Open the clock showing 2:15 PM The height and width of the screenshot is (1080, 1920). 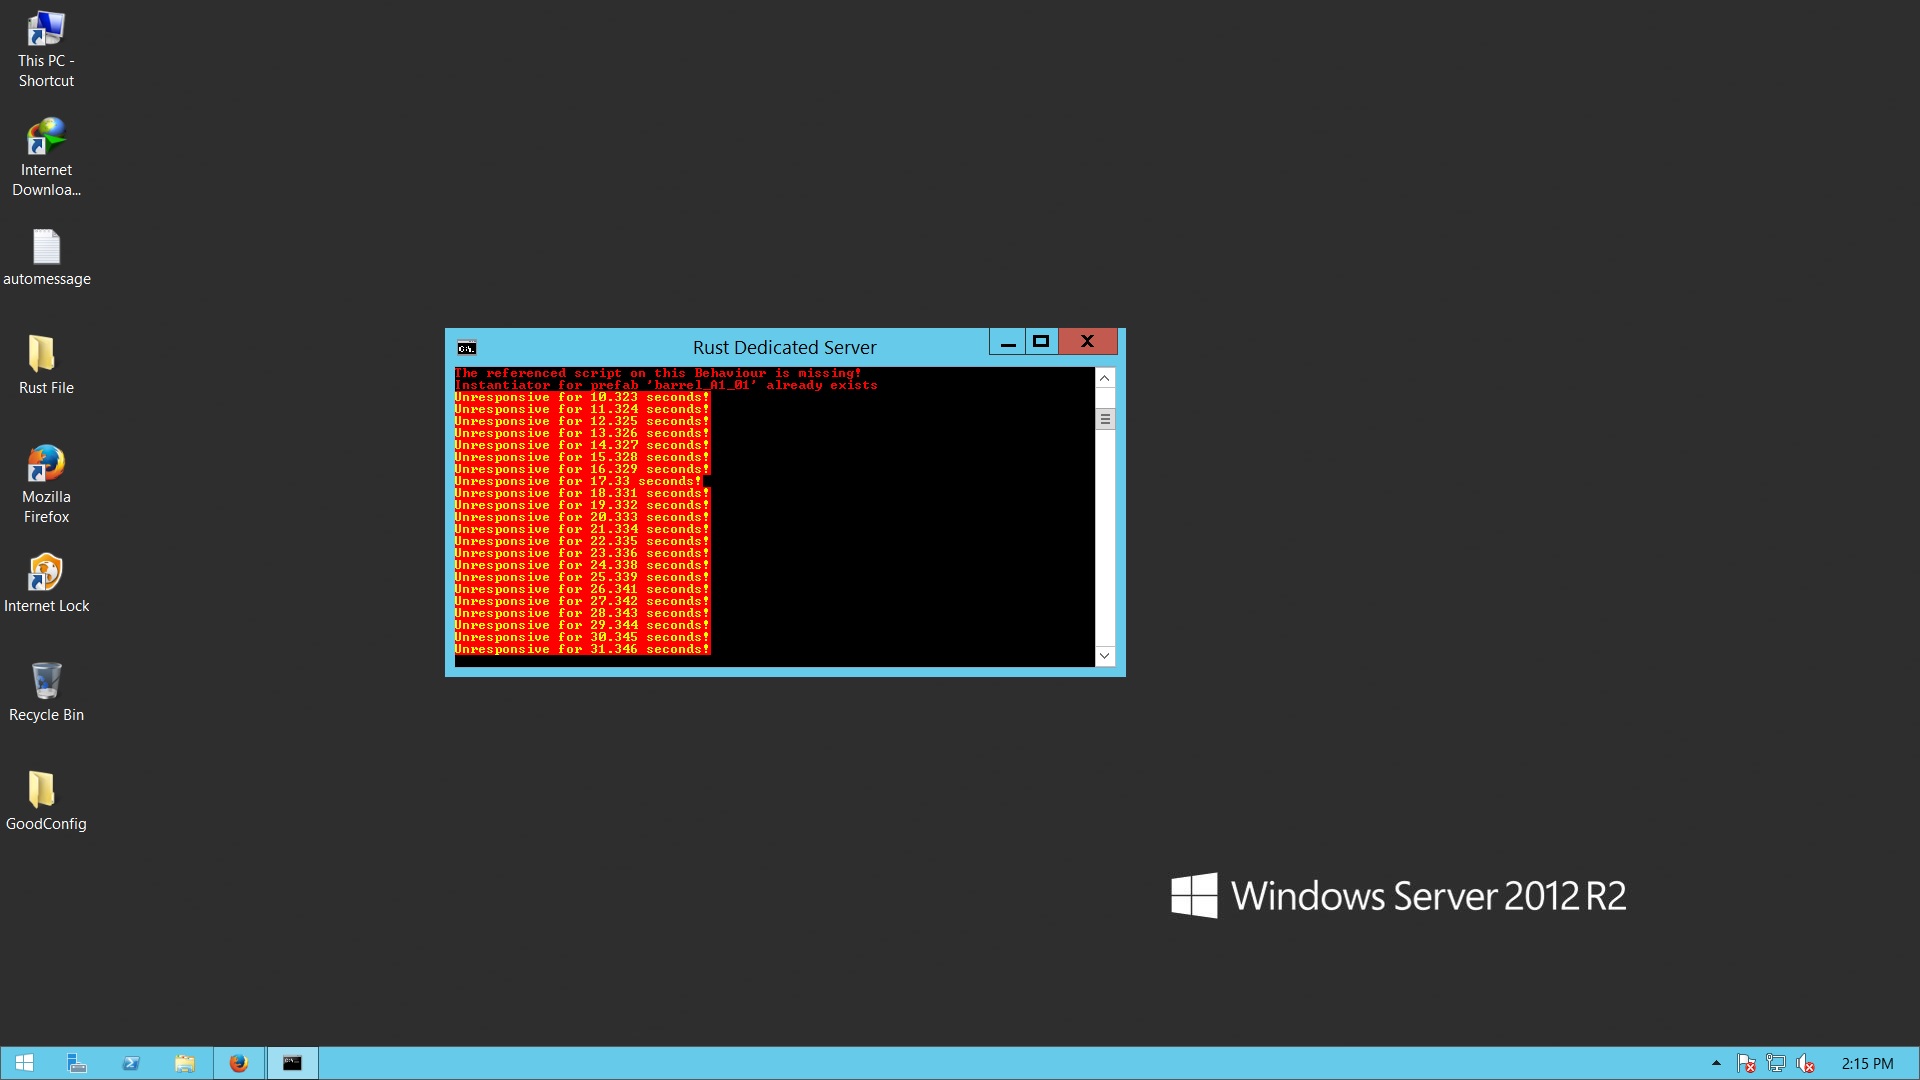1867,1064
